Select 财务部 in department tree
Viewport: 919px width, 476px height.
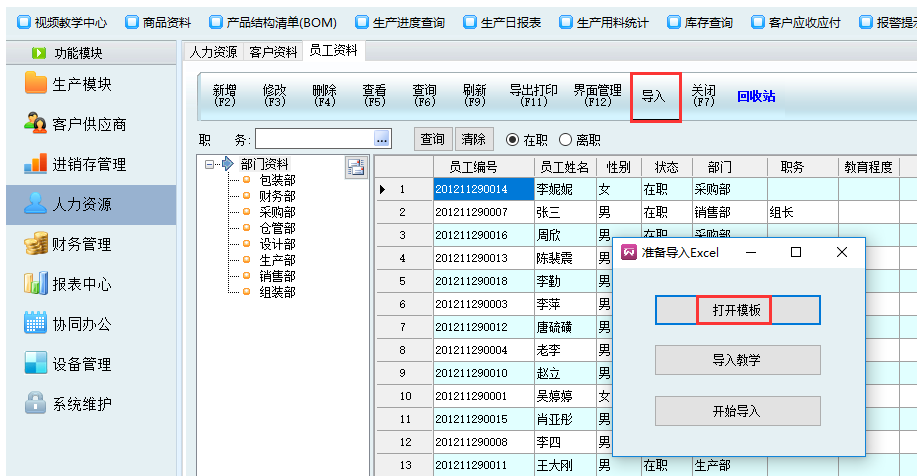point(277,196)
